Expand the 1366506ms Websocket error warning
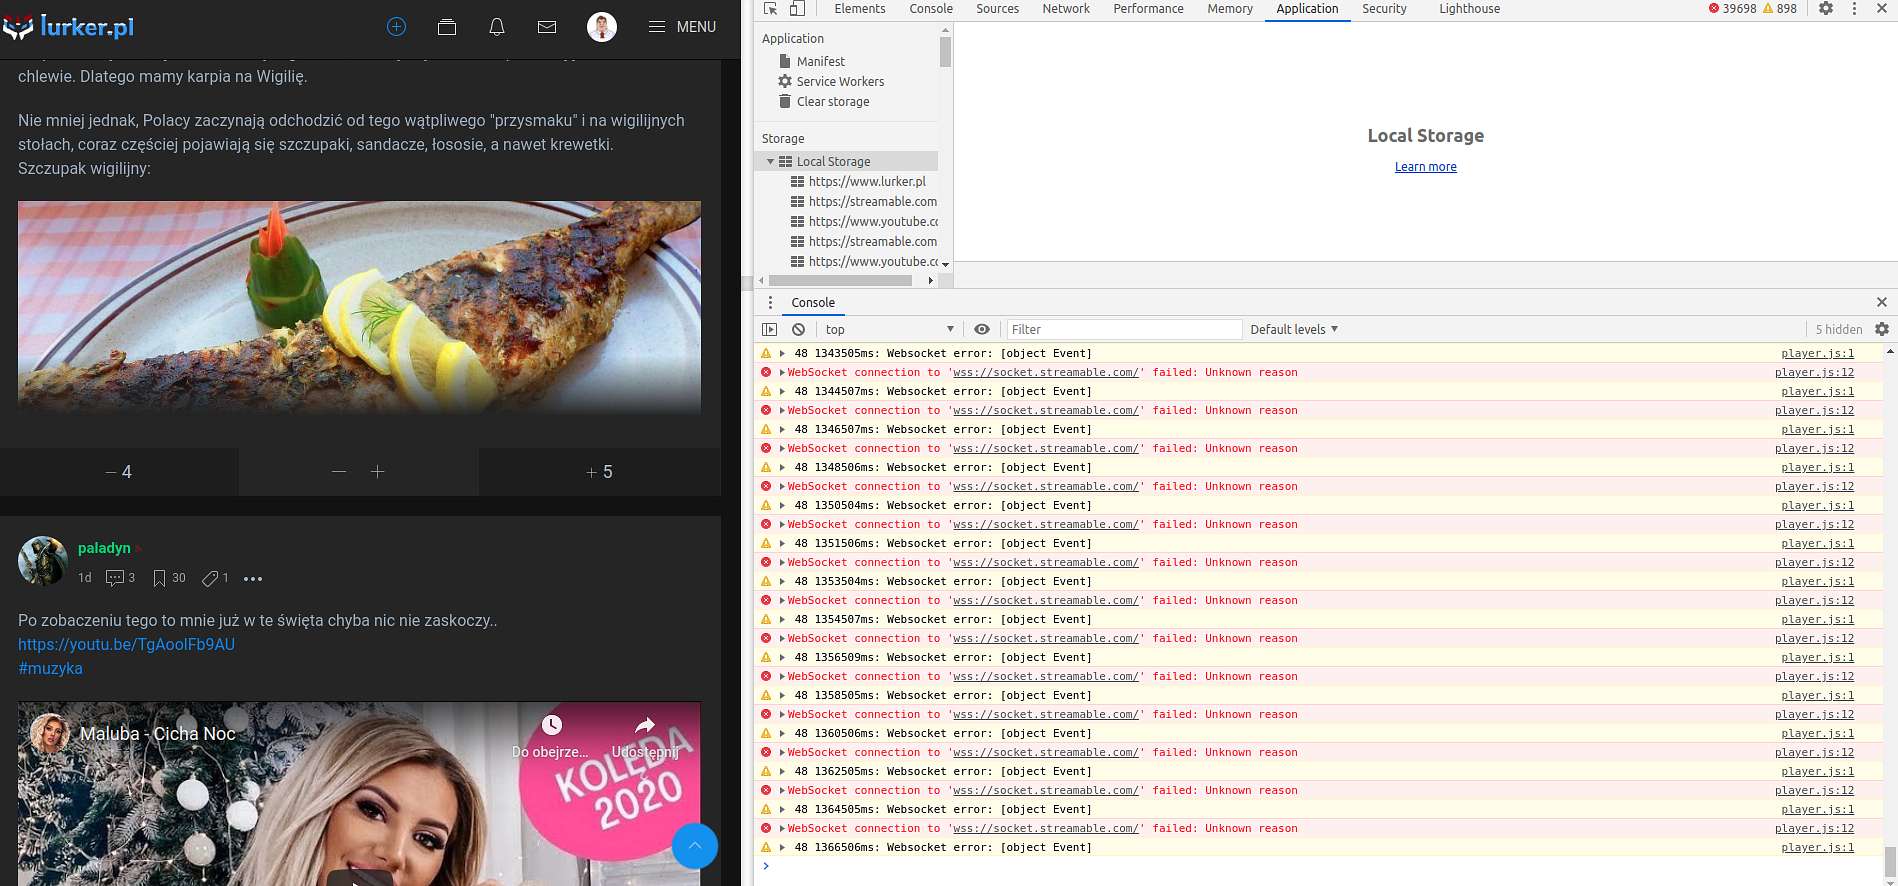1898x886 pixels. click(782, 847)
